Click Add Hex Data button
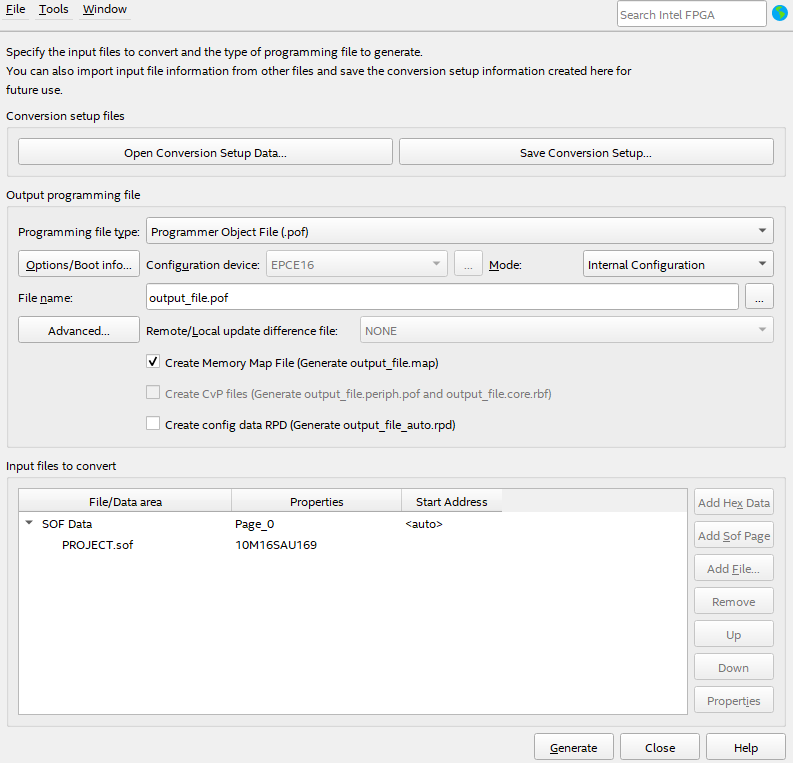The width and height of the screenshot is (793, 763). point(734,502)
